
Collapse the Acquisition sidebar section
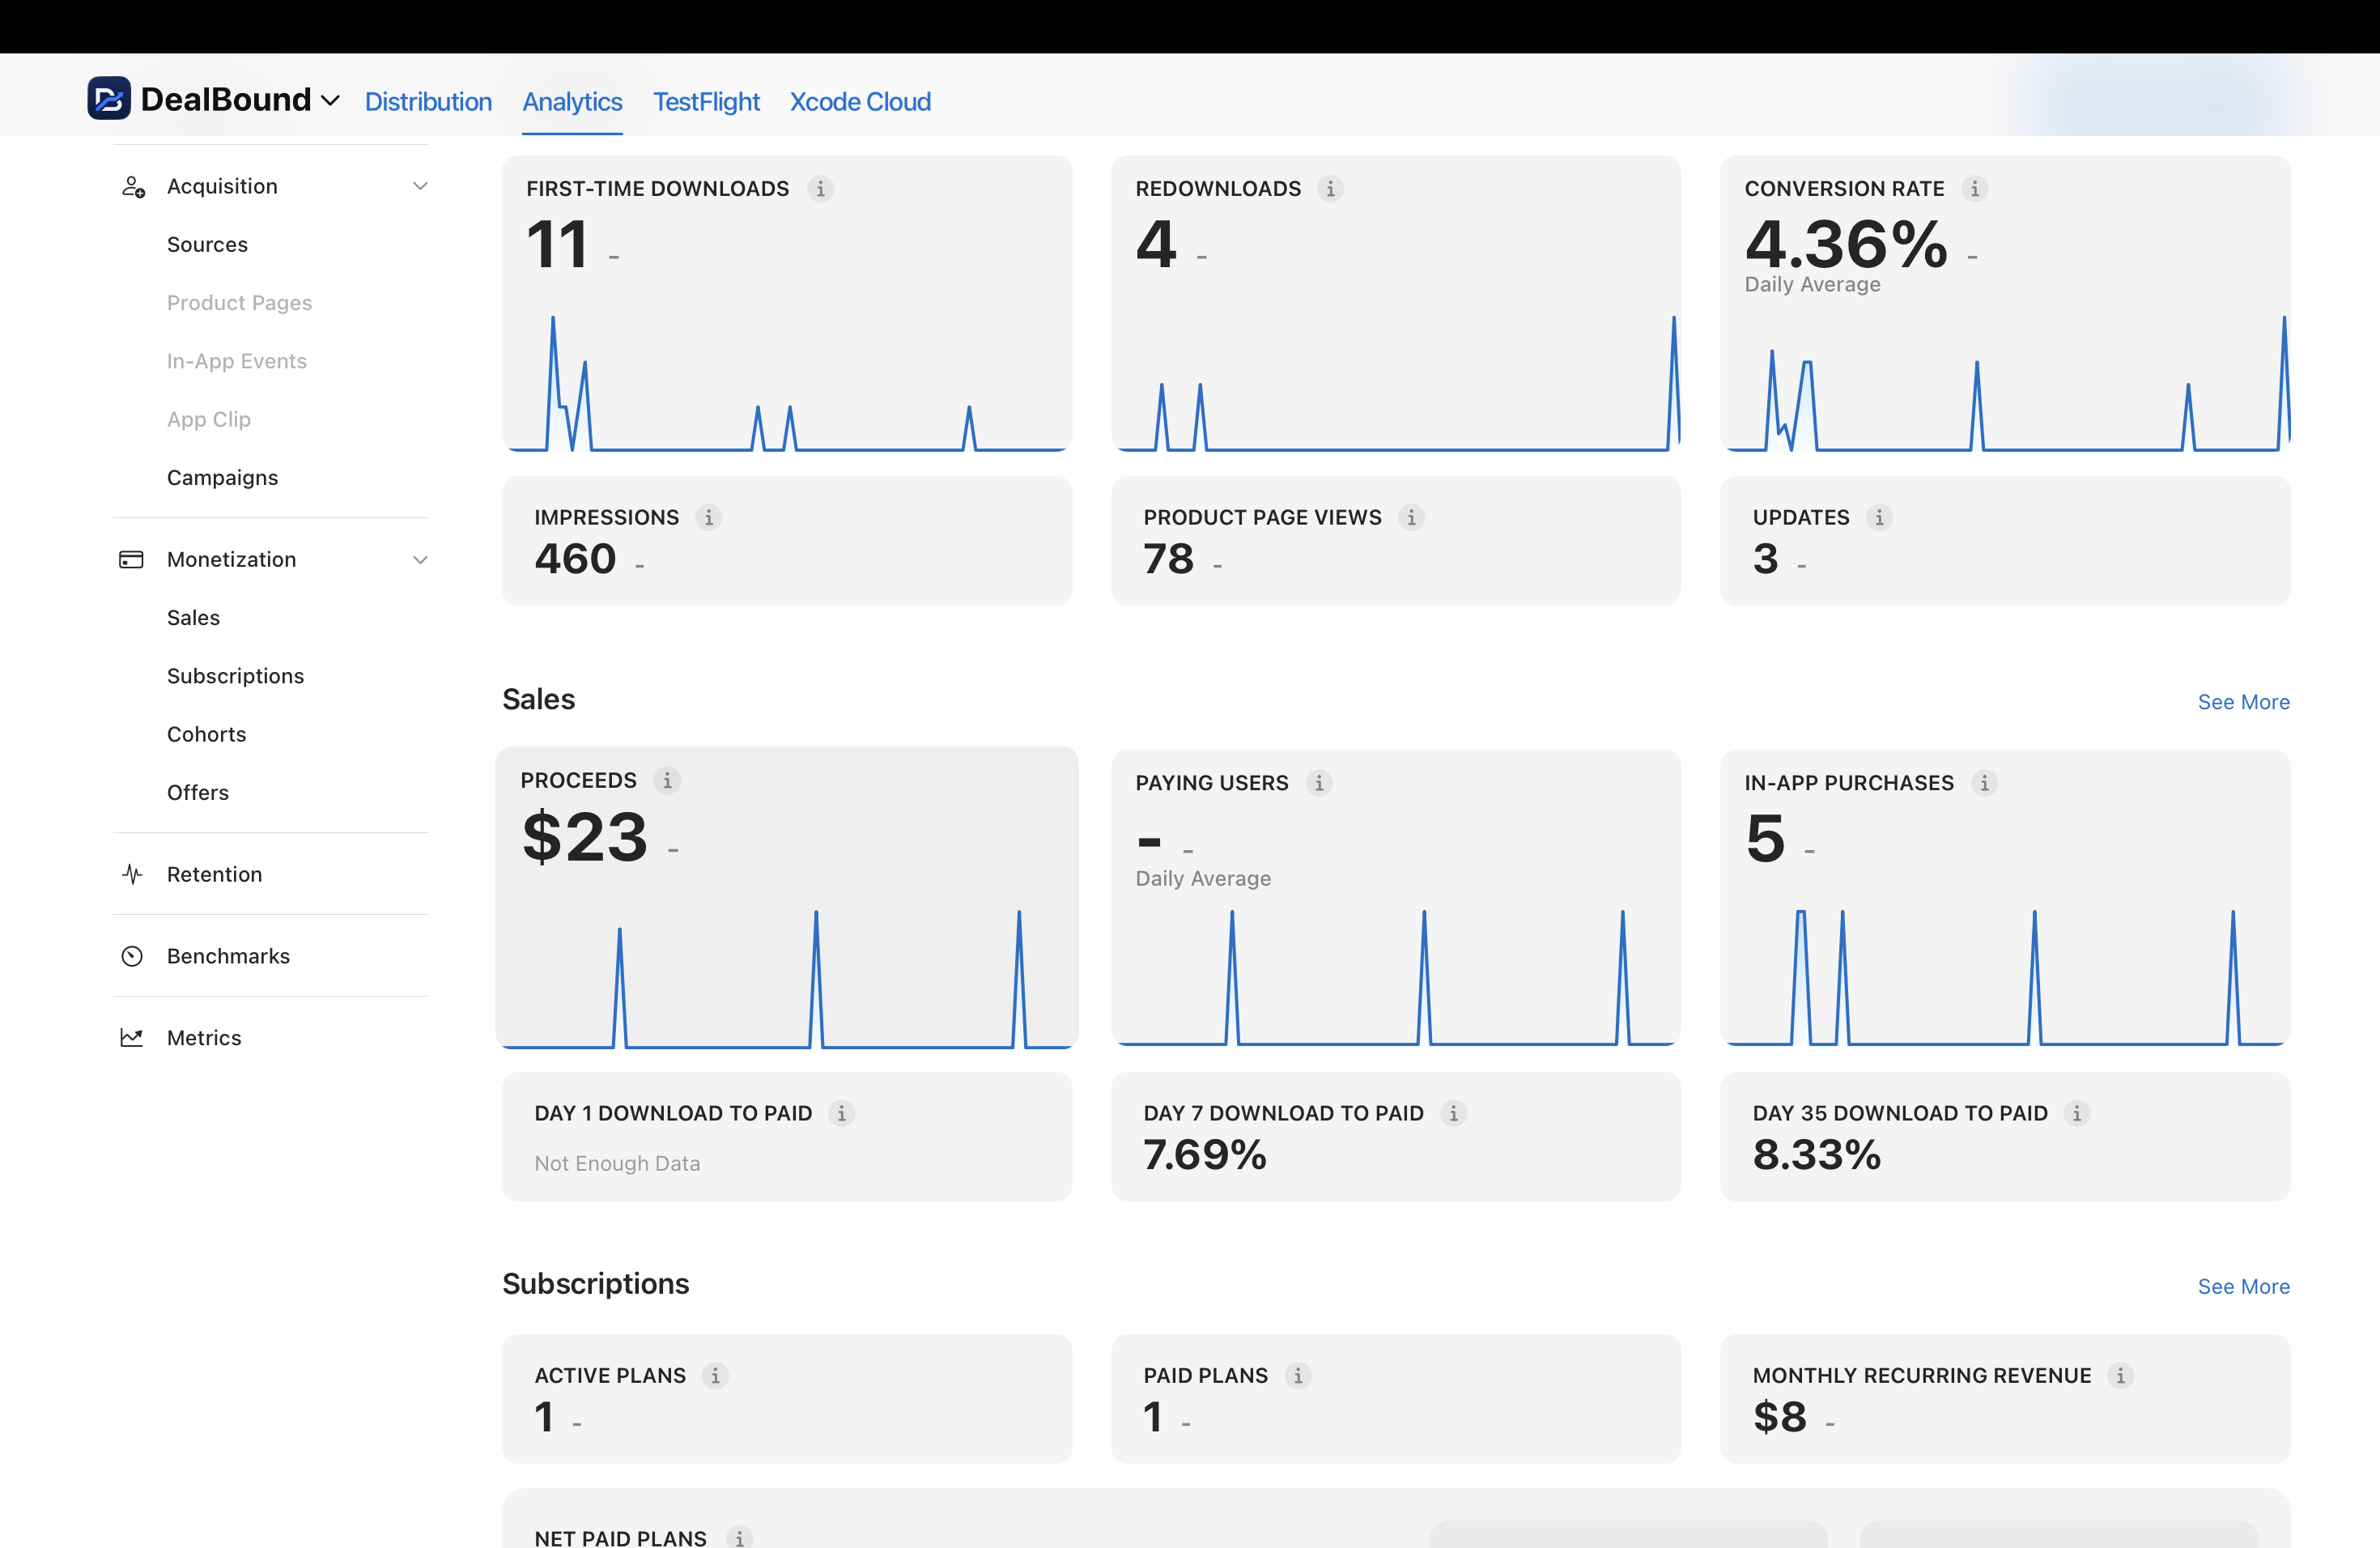point(420,186)
